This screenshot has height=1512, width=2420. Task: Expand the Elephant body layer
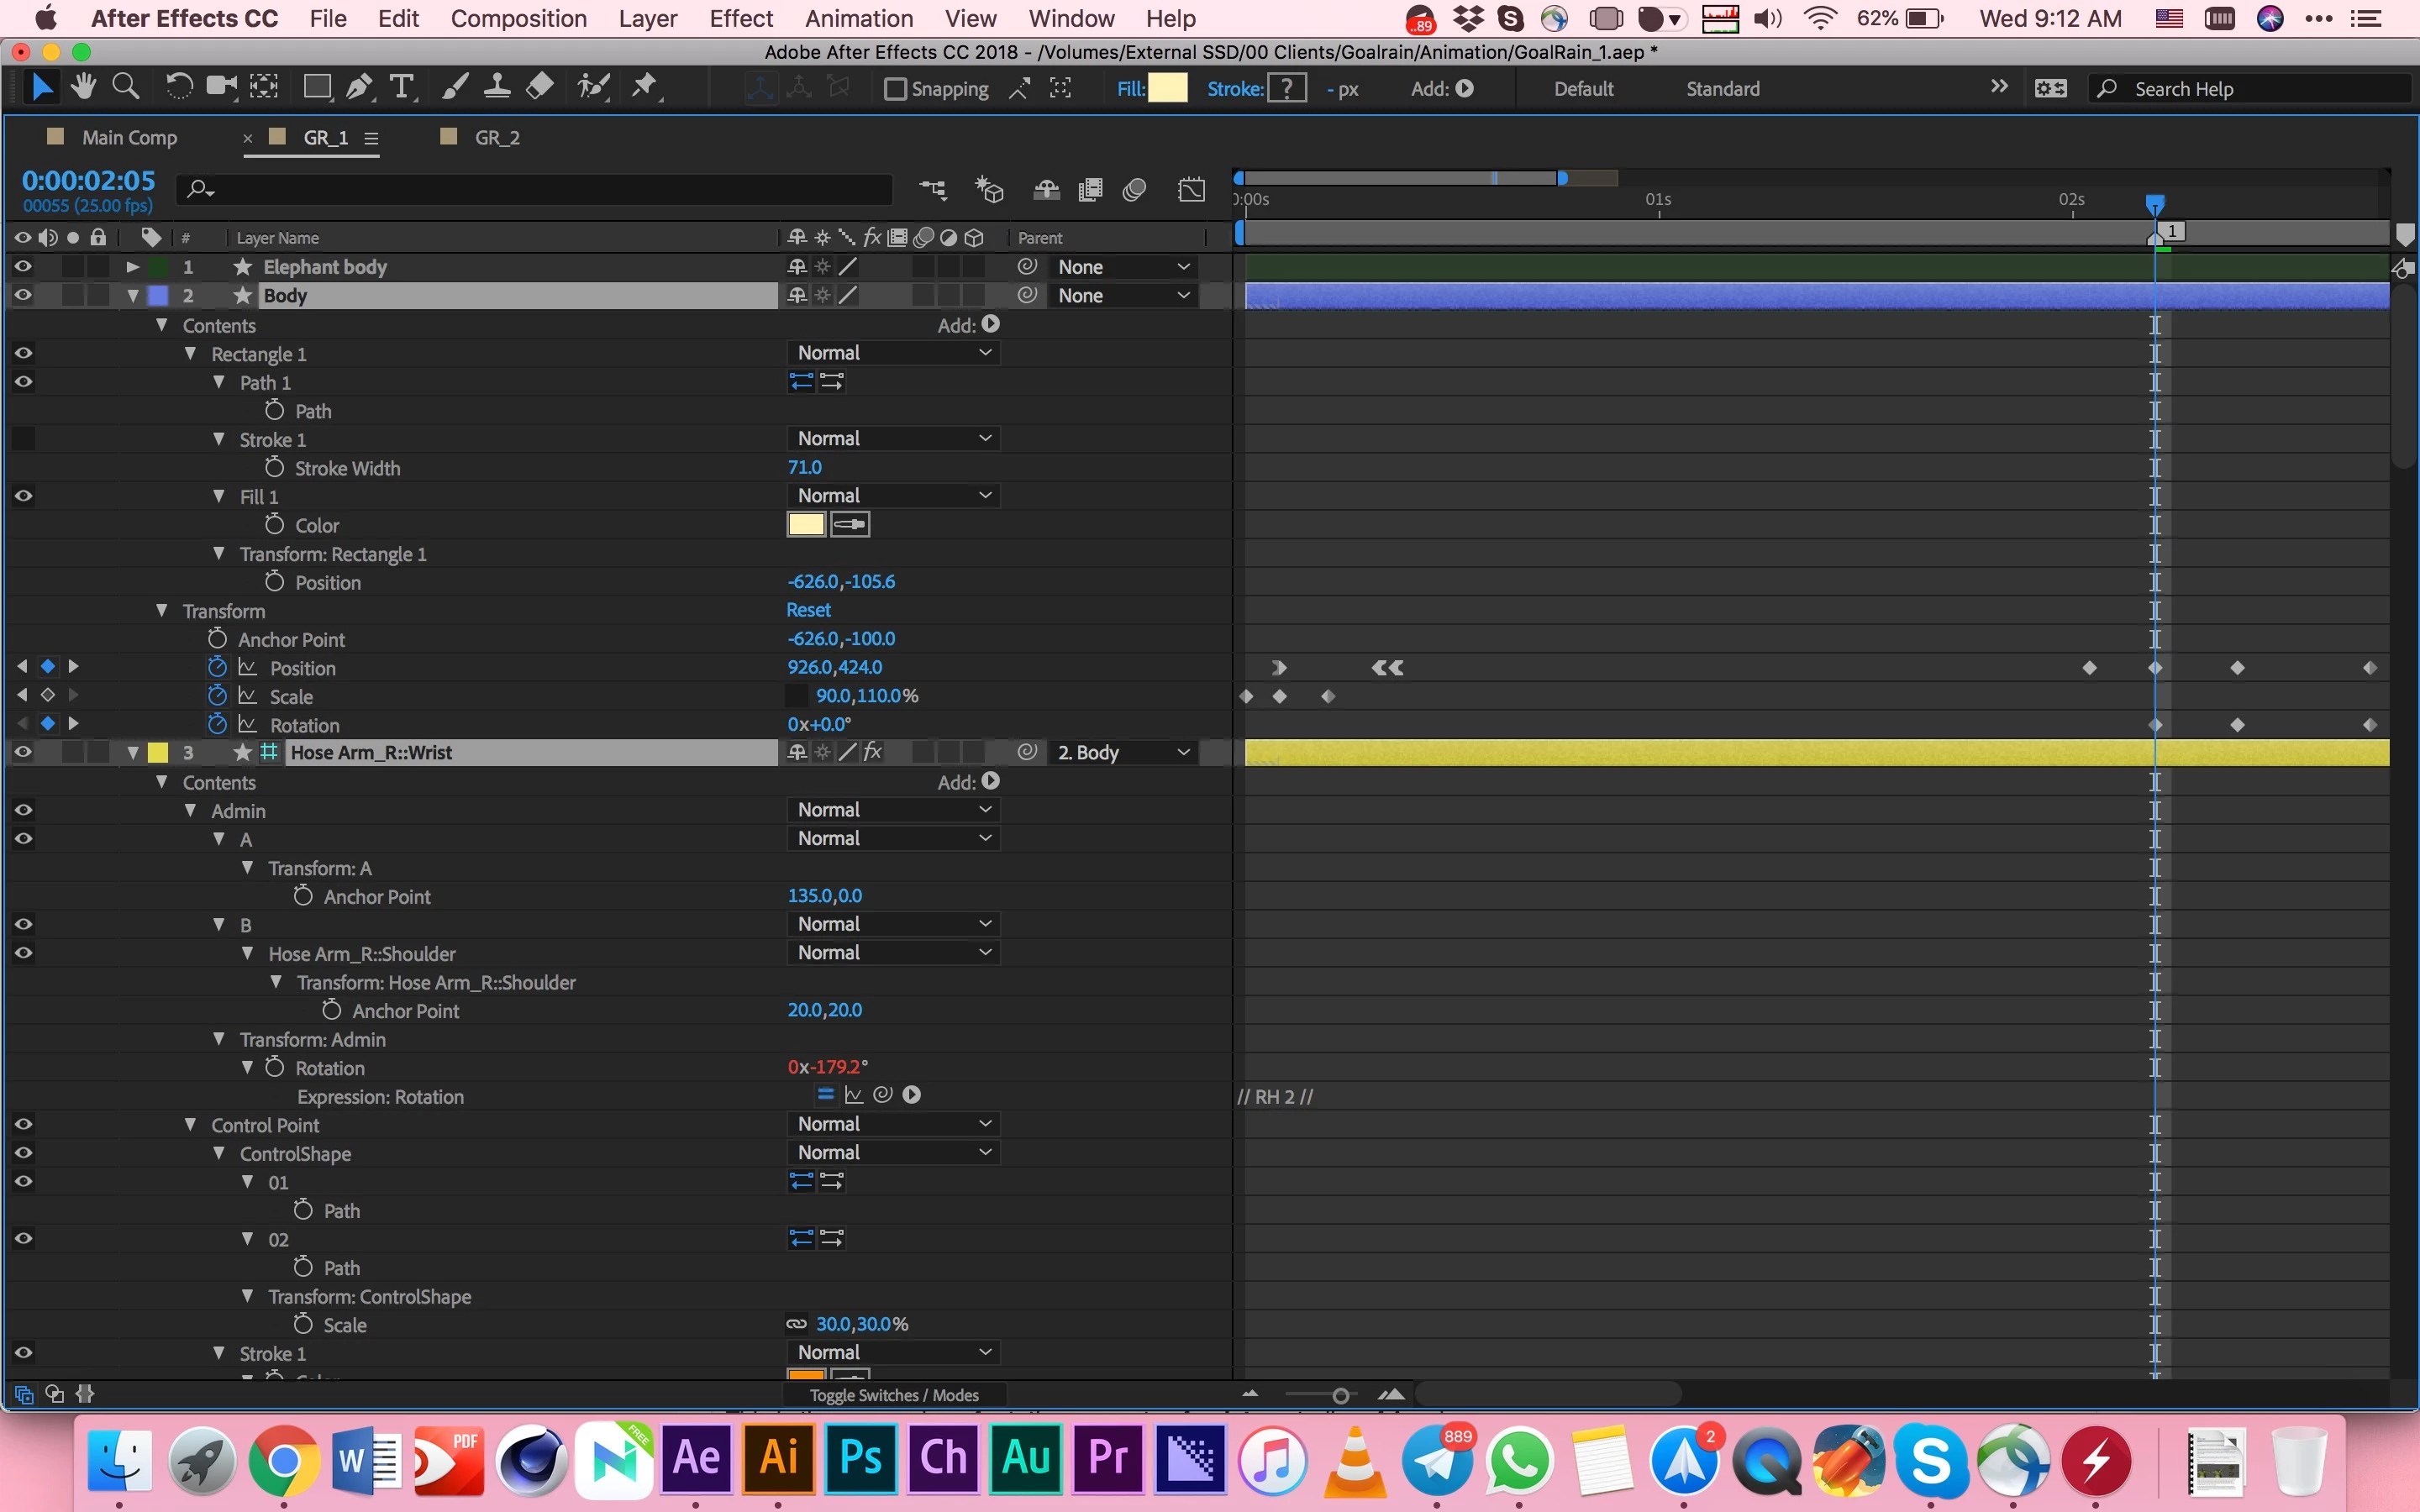click(x=132, y=267)
